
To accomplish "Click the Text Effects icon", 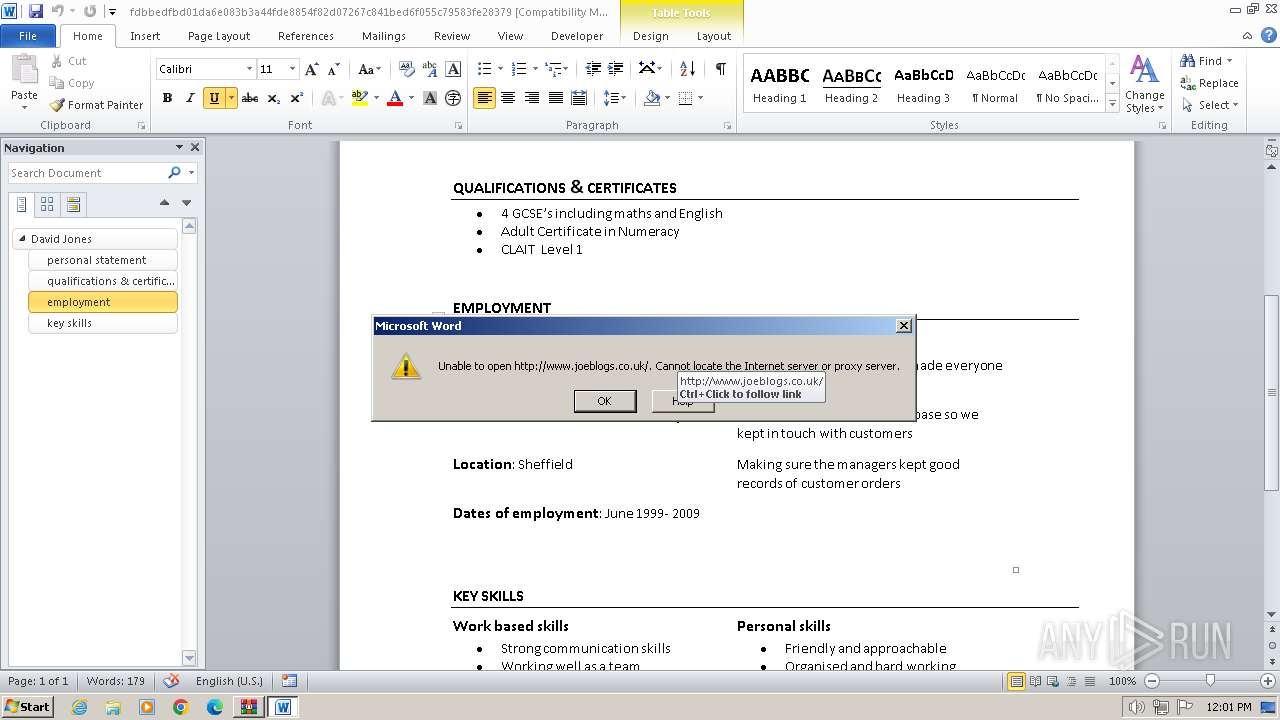I will click(328, 98).
